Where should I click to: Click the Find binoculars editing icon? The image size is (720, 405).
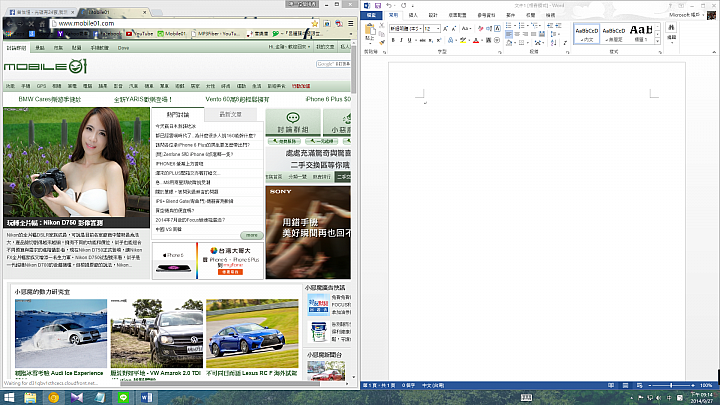coord(671,28)
